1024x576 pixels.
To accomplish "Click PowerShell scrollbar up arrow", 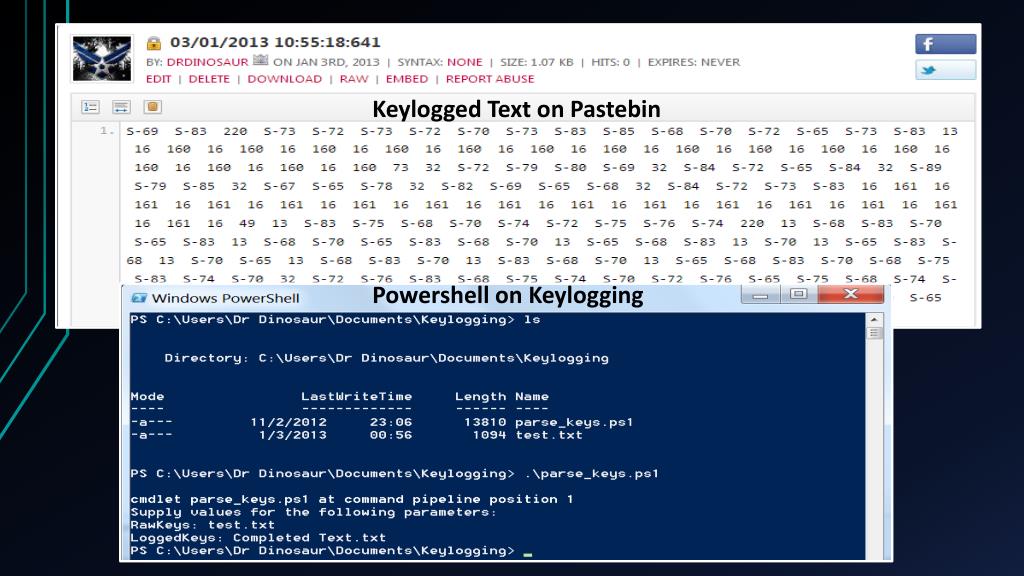I will 874,319.
